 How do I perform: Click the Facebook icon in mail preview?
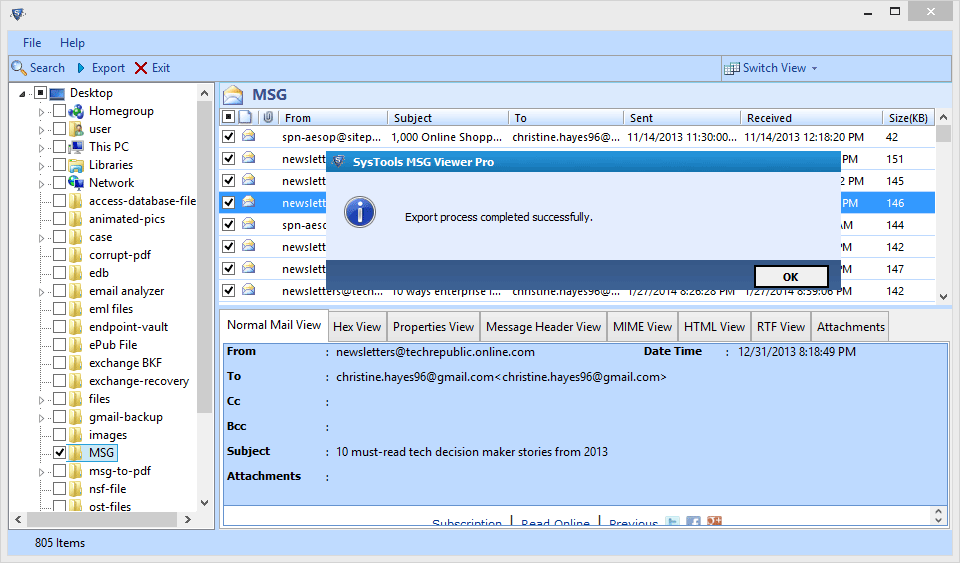click(694, 521)
